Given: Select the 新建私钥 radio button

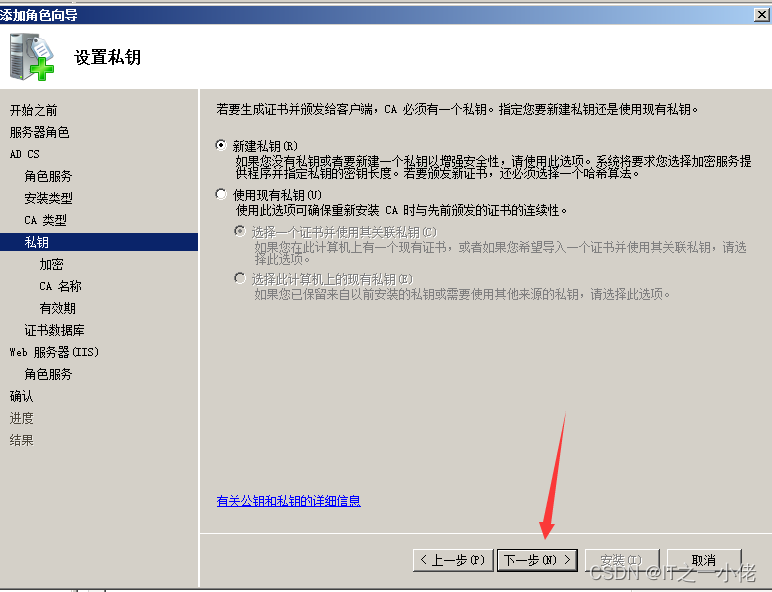Looking at the screenshot, I should 221,145.
